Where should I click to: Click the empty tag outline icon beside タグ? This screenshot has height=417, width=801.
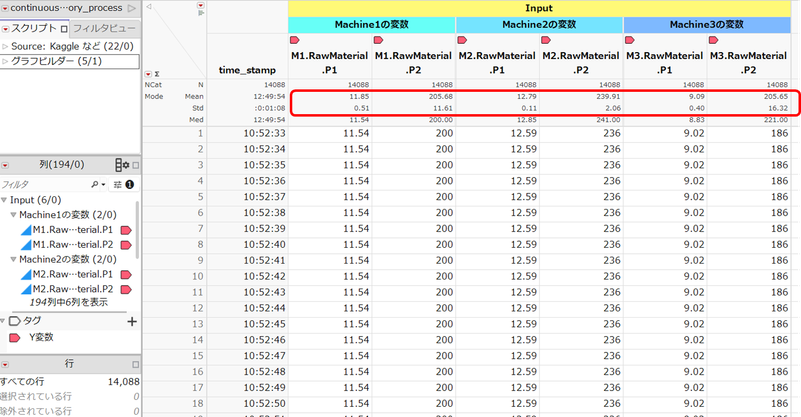15,321
